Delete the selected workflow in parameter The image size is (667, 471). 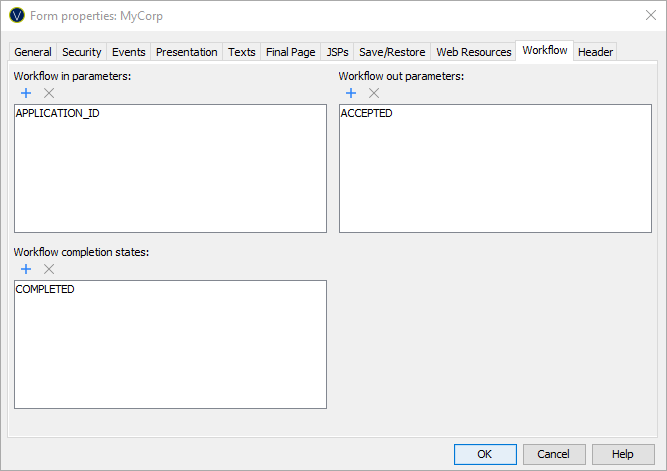49,93
